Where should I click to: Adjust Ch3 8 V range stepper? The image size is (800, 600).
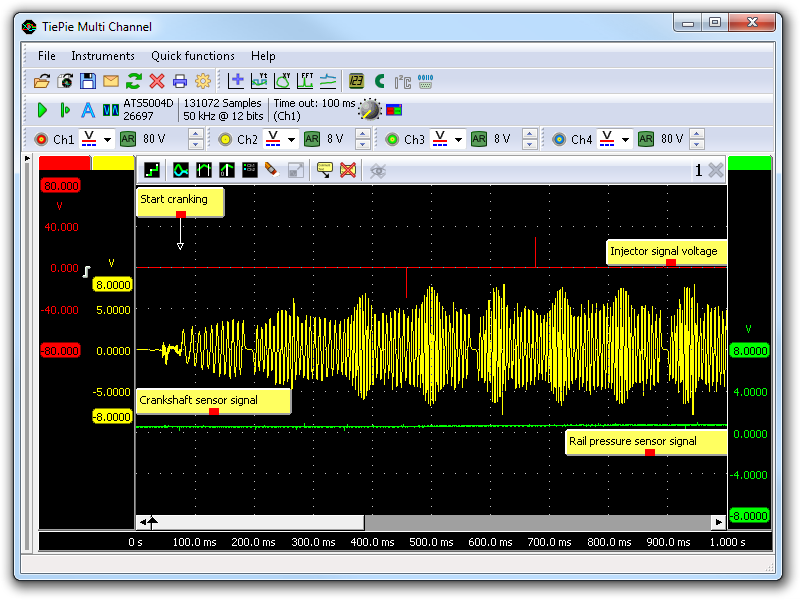pos(530,139)
